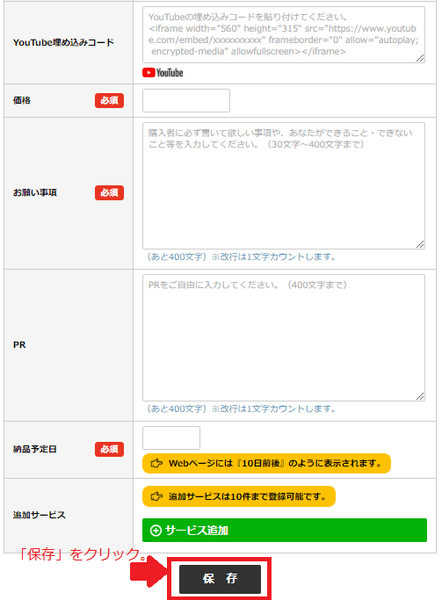Click the YouTube embed code textarea
This screenshot has height=600, width=442.
point(284,34)
